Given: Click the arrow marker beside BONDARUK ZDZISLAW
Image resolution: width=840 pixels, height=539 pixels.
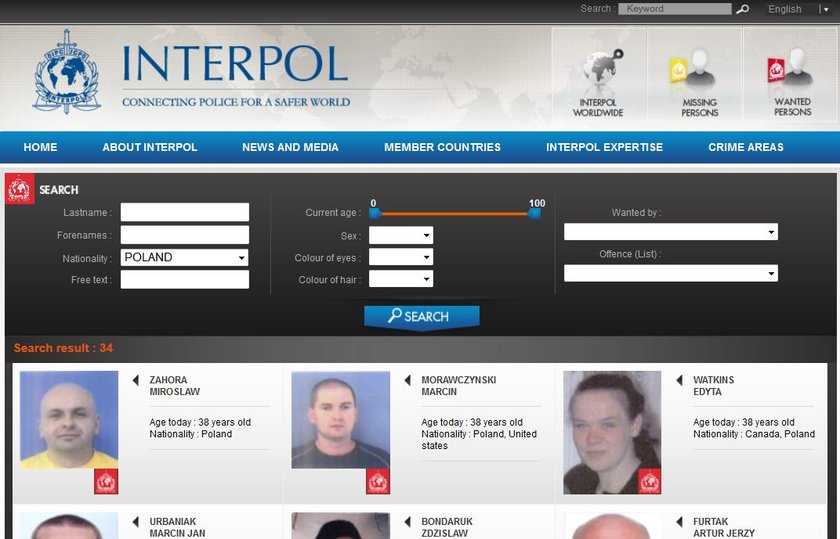Looking at the screenshot, I should coord(408,521).
